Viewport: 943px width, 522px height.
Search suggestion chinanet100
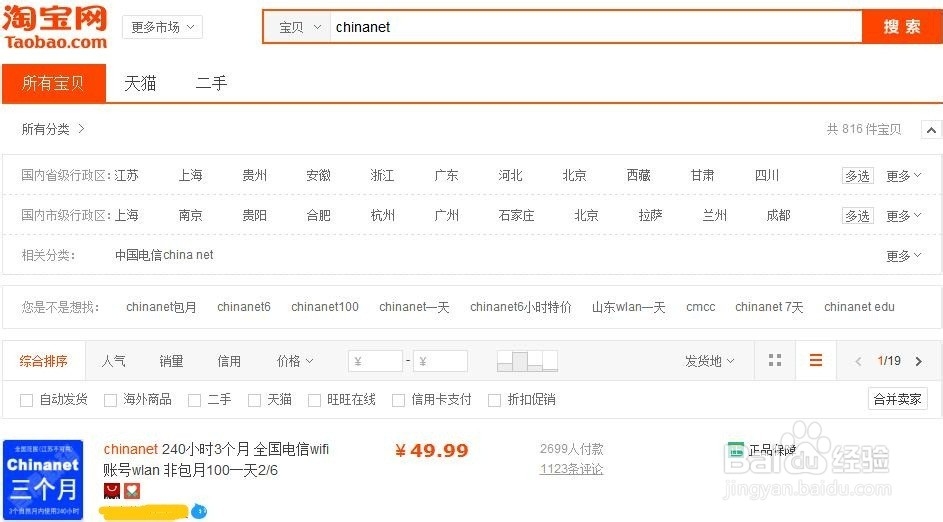click(x=325, y=307)
